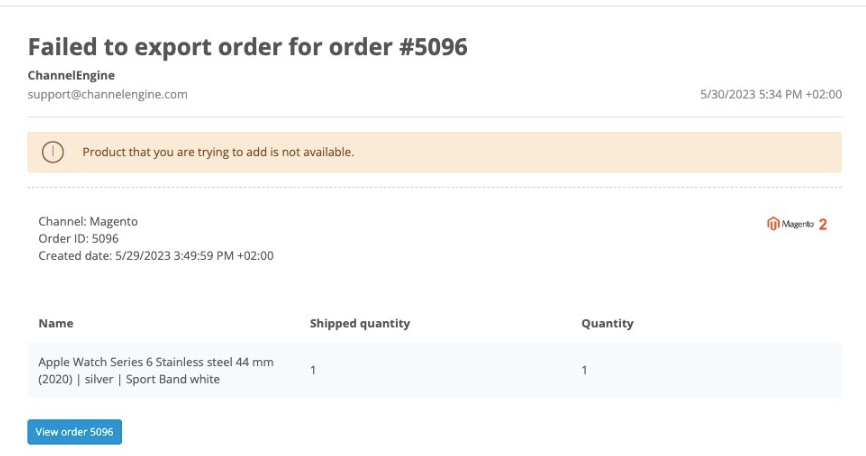Open order via View order 5096 button
This screenshot has height=456, width=866.
74,432
